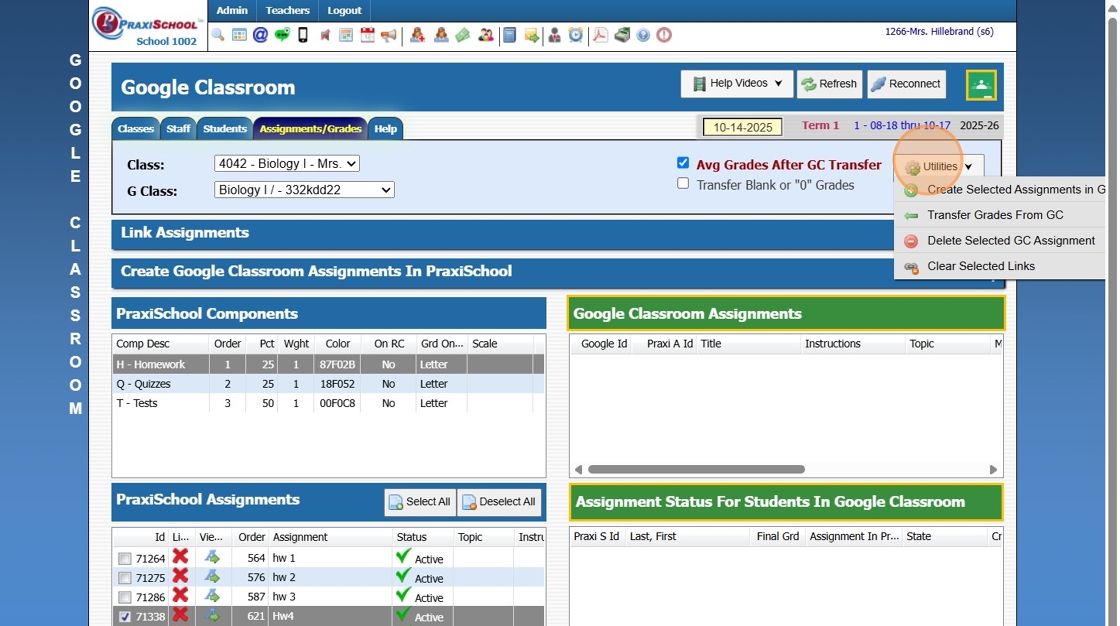Screen dimensions: 1120x626
Task: Choose Clear Selected Links
Action: 999,266
